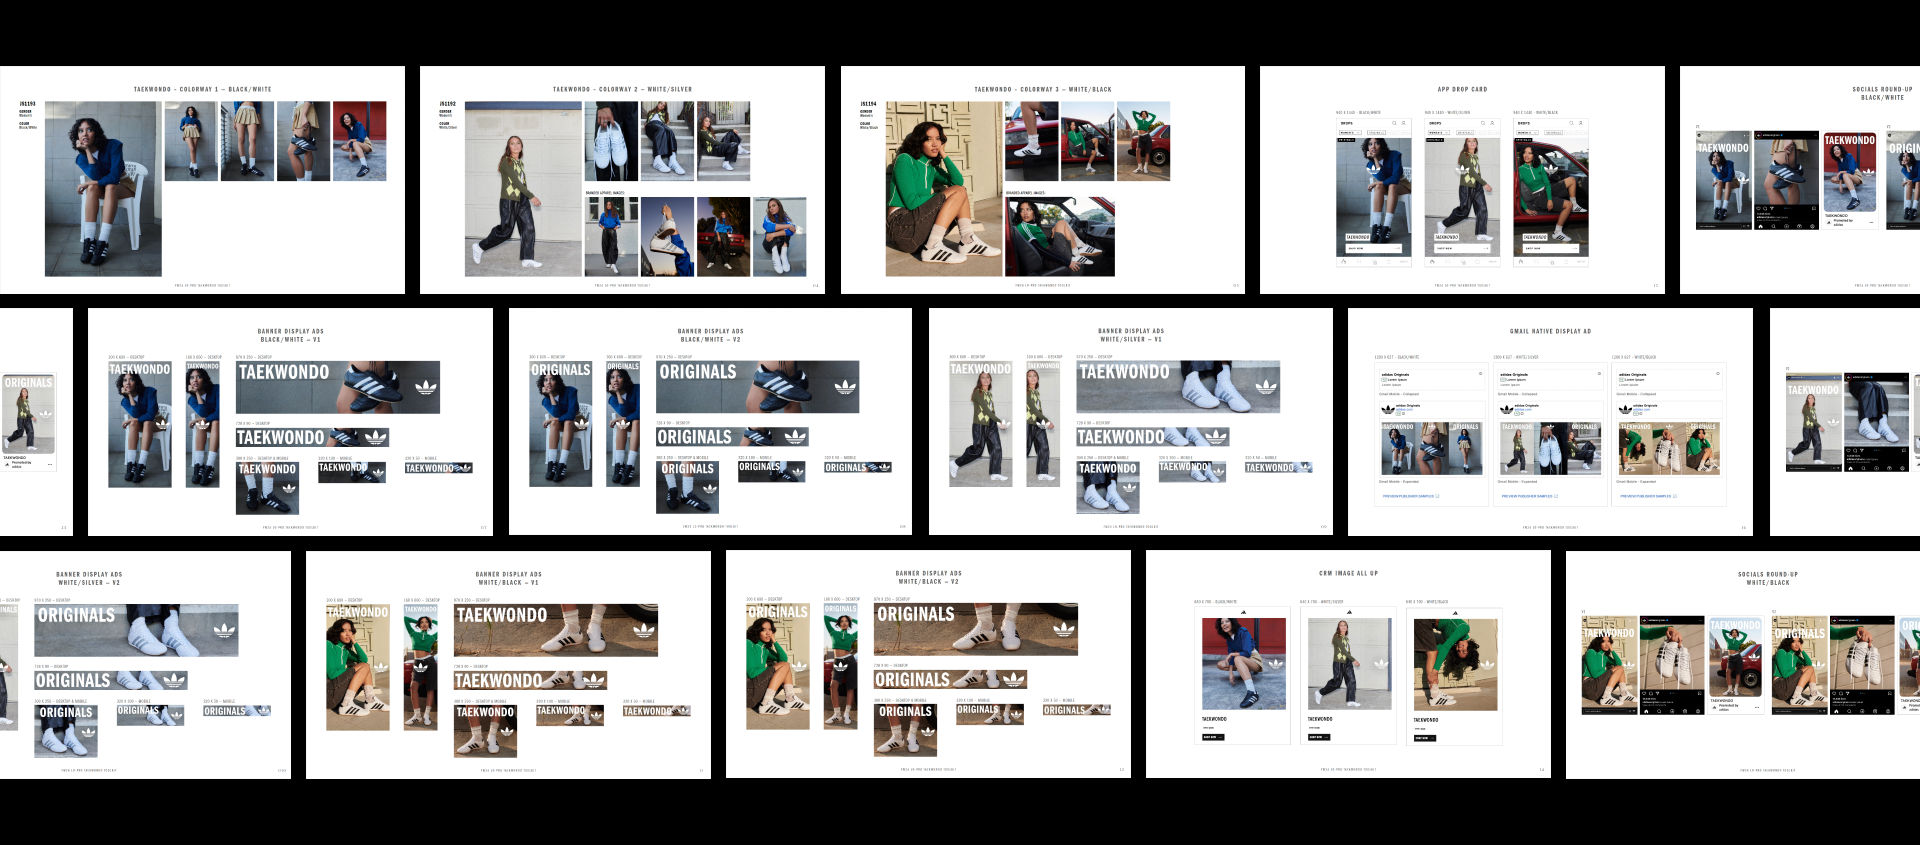The height and width of the screenshot is (845, 1920).
Task: Click the 'BANNER DISPLAY ADS WHITE/SILVER – V2' title
Action: [x=89, y=578]
